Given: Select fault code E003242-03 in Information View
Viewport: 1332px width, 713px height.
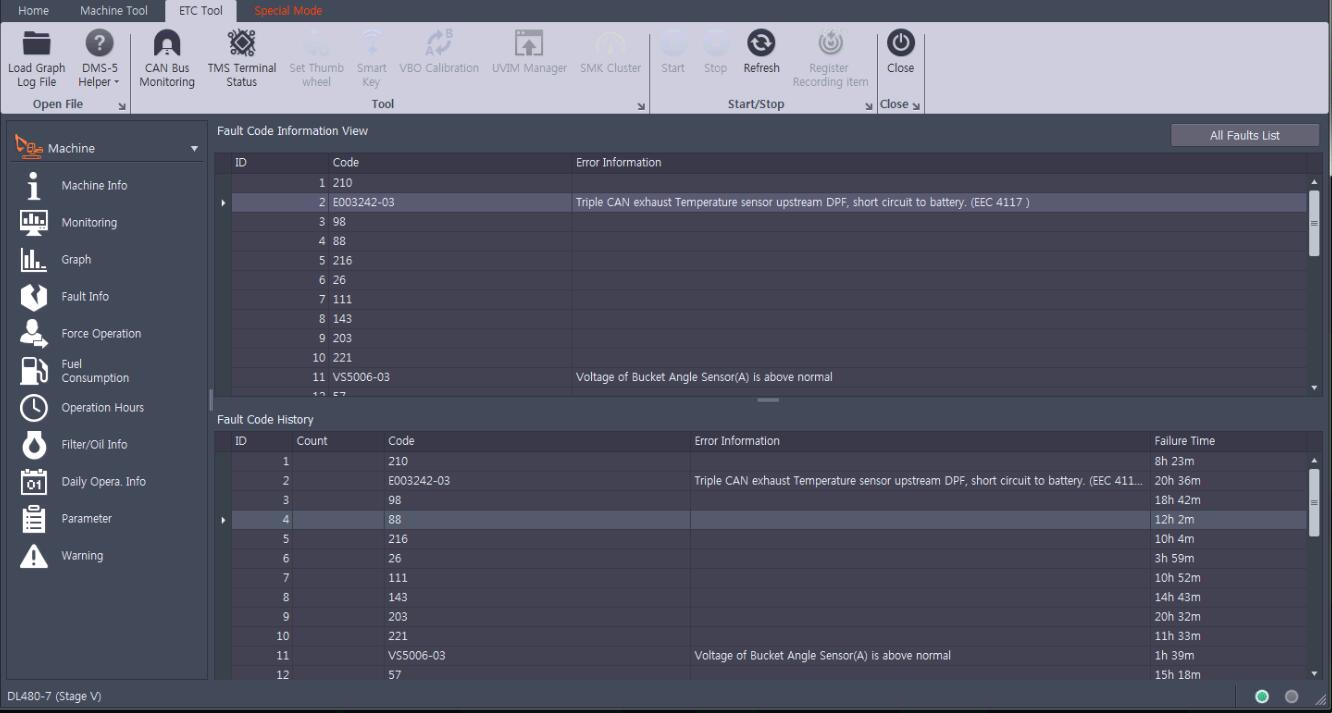Looking at the screenshot, I should (769, 202).
